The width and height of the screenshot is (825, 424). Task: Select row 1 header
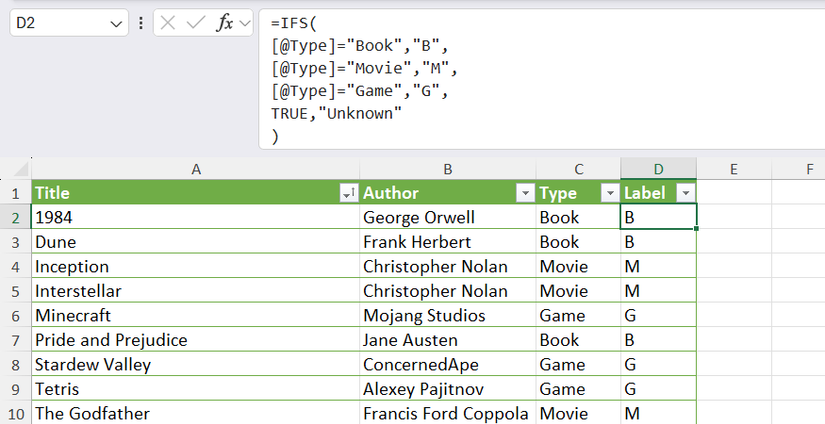(15, 194)
